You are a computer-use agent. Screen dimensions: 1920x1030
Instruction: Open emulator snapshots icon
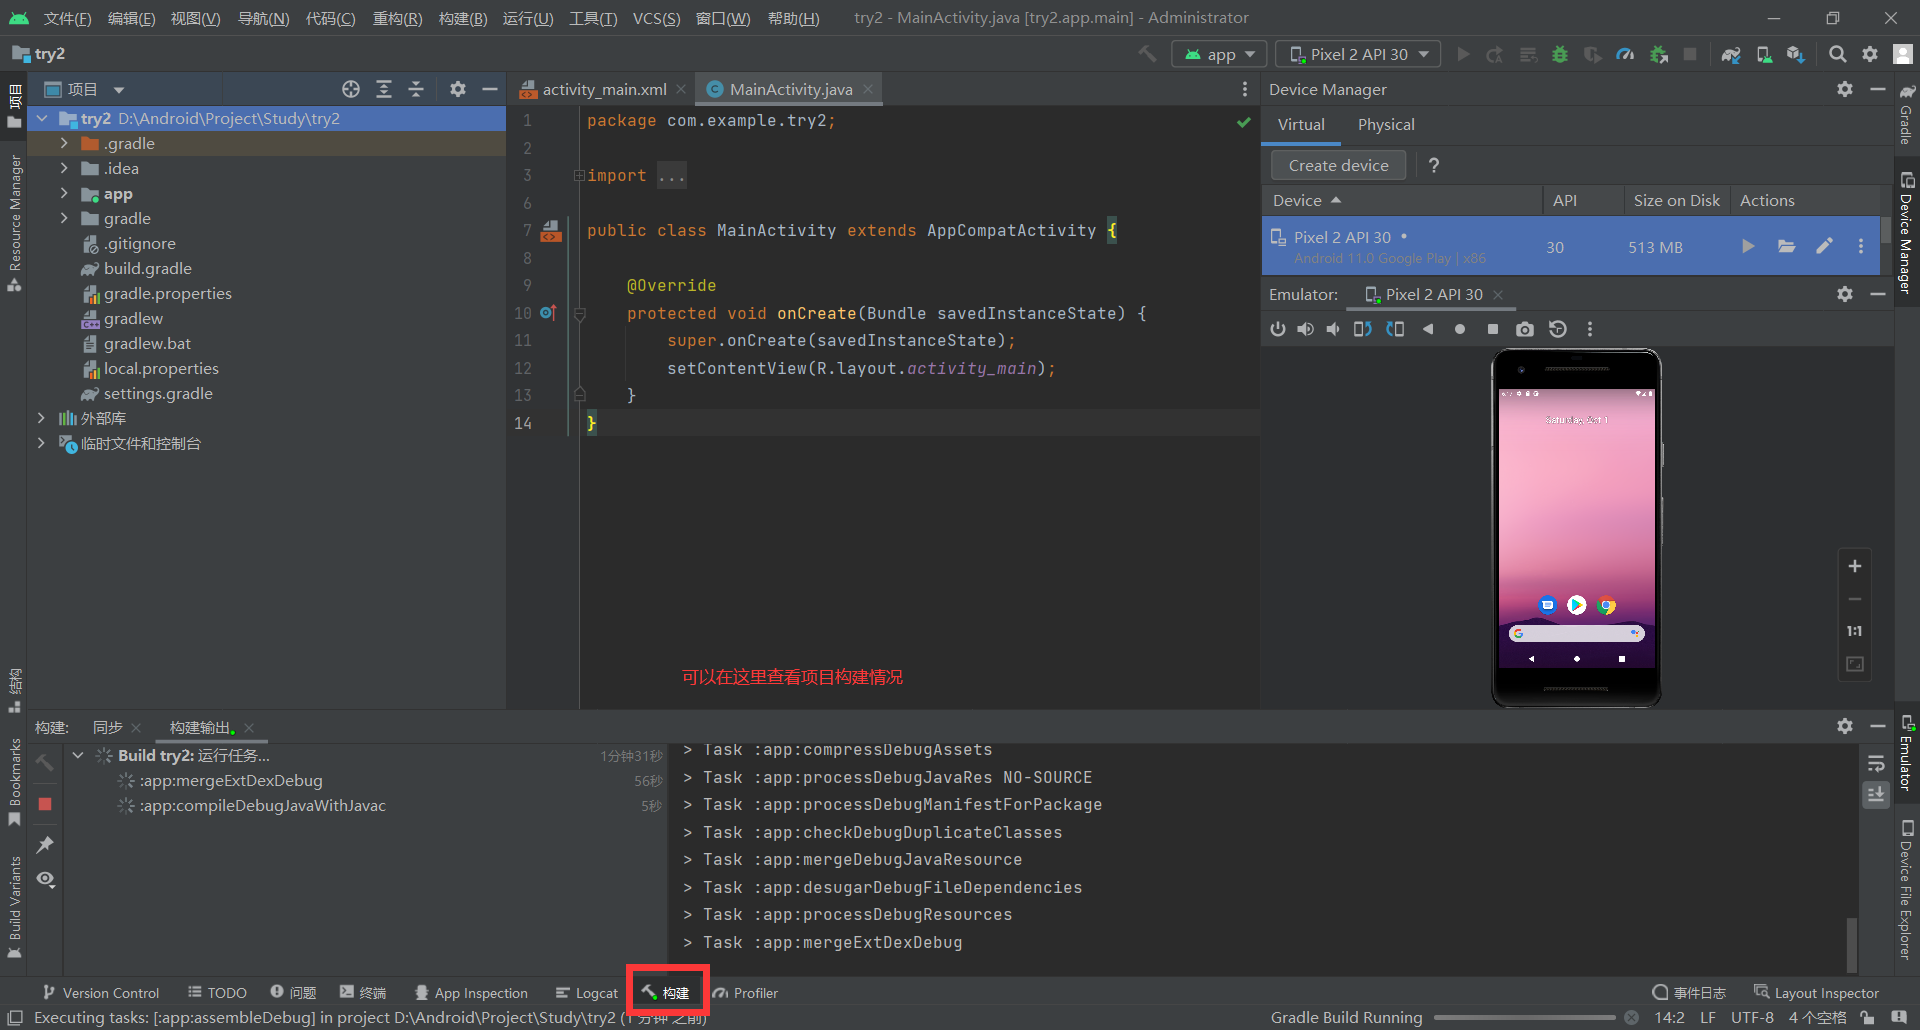click(1557, 329)
